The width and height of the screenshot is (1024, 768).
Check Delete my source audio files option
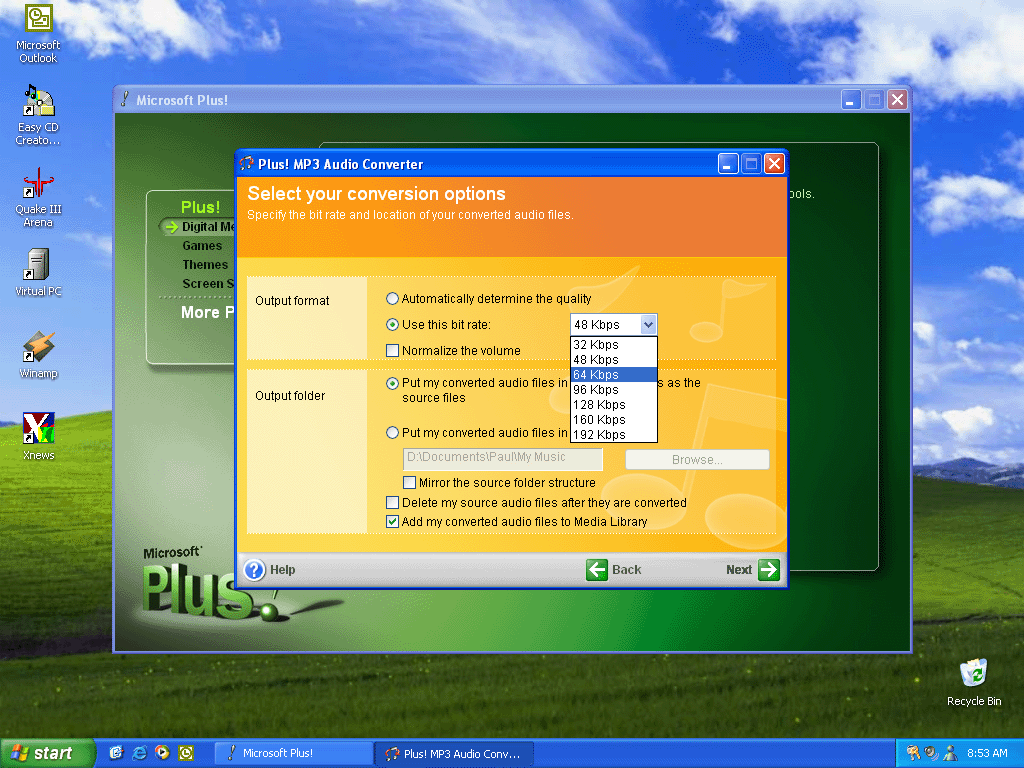(393, 503)
